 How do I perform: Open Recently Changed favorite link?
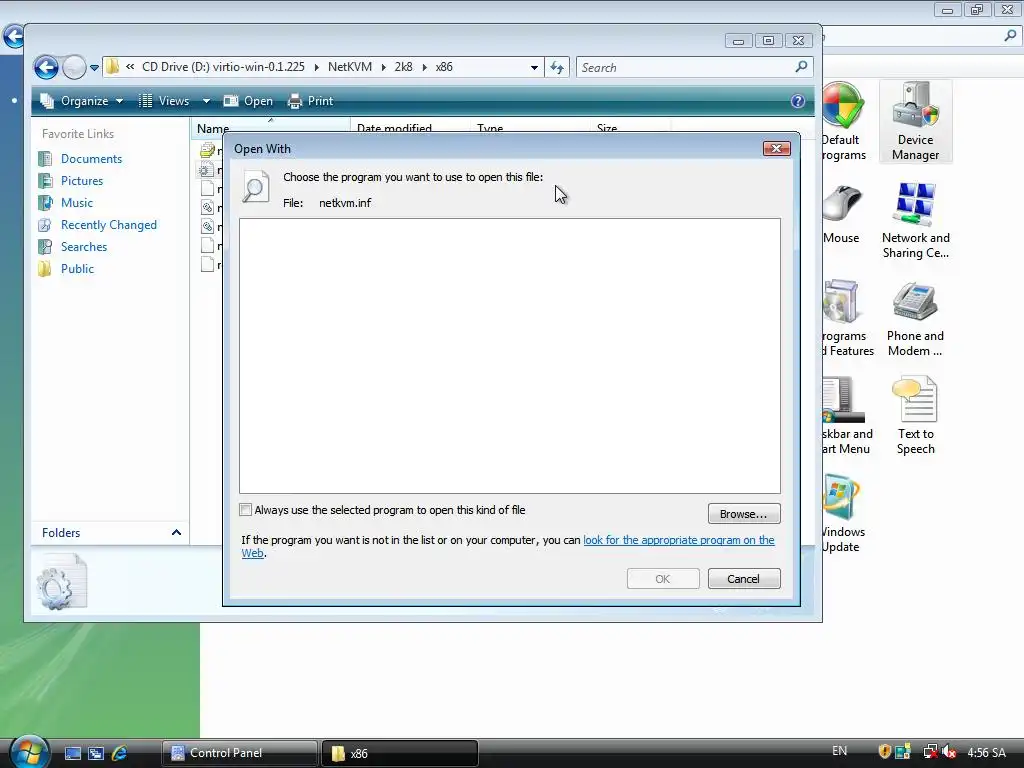108,225
